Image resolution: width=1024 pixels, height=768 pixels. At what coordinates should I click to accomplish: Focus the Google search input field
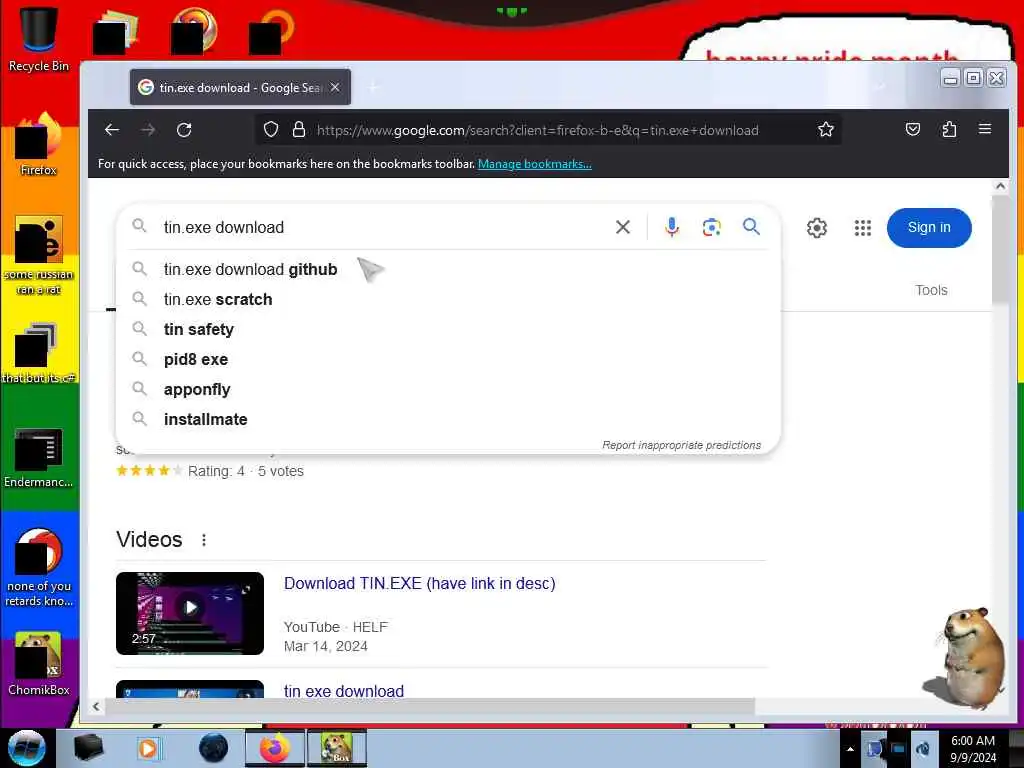tap(385, 227)
